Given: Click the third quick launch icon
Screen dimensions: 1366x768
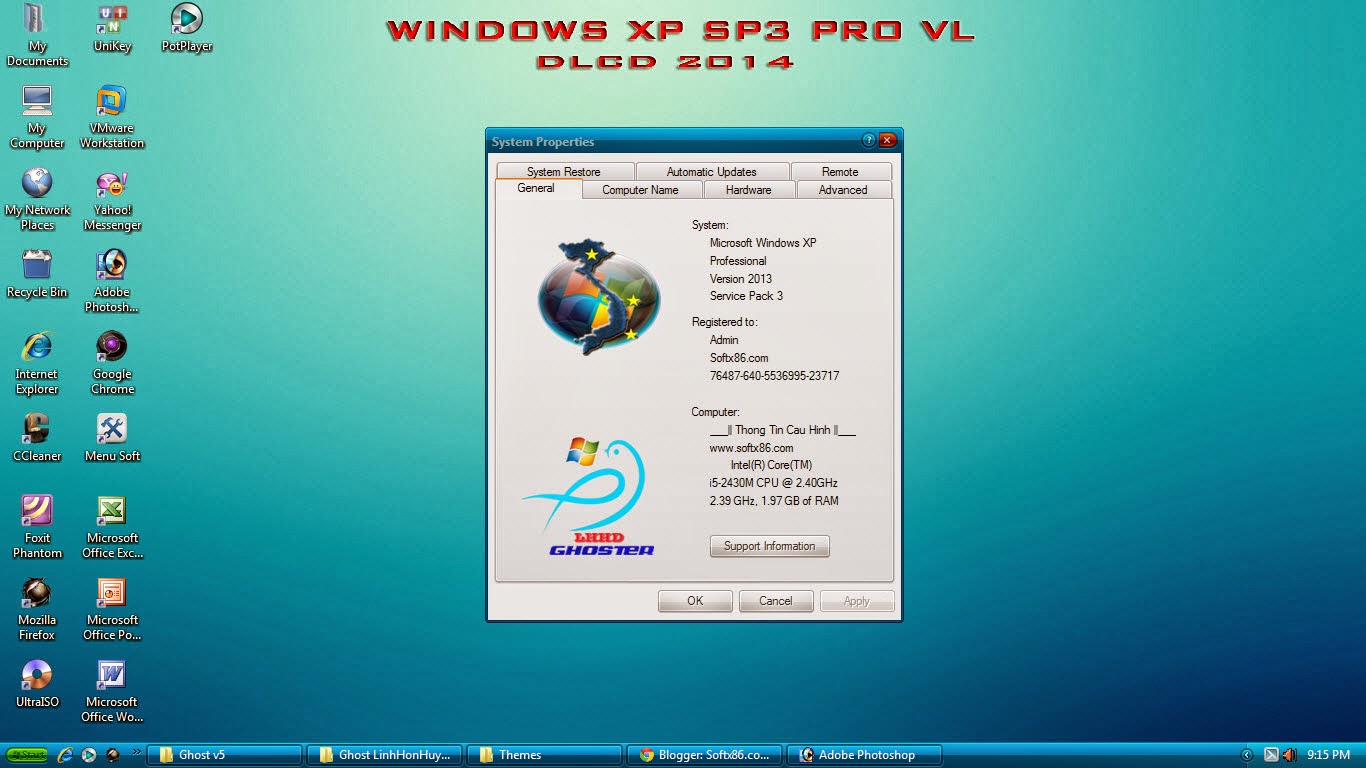Looking at the screenshot, I should (x=112, y=755).
